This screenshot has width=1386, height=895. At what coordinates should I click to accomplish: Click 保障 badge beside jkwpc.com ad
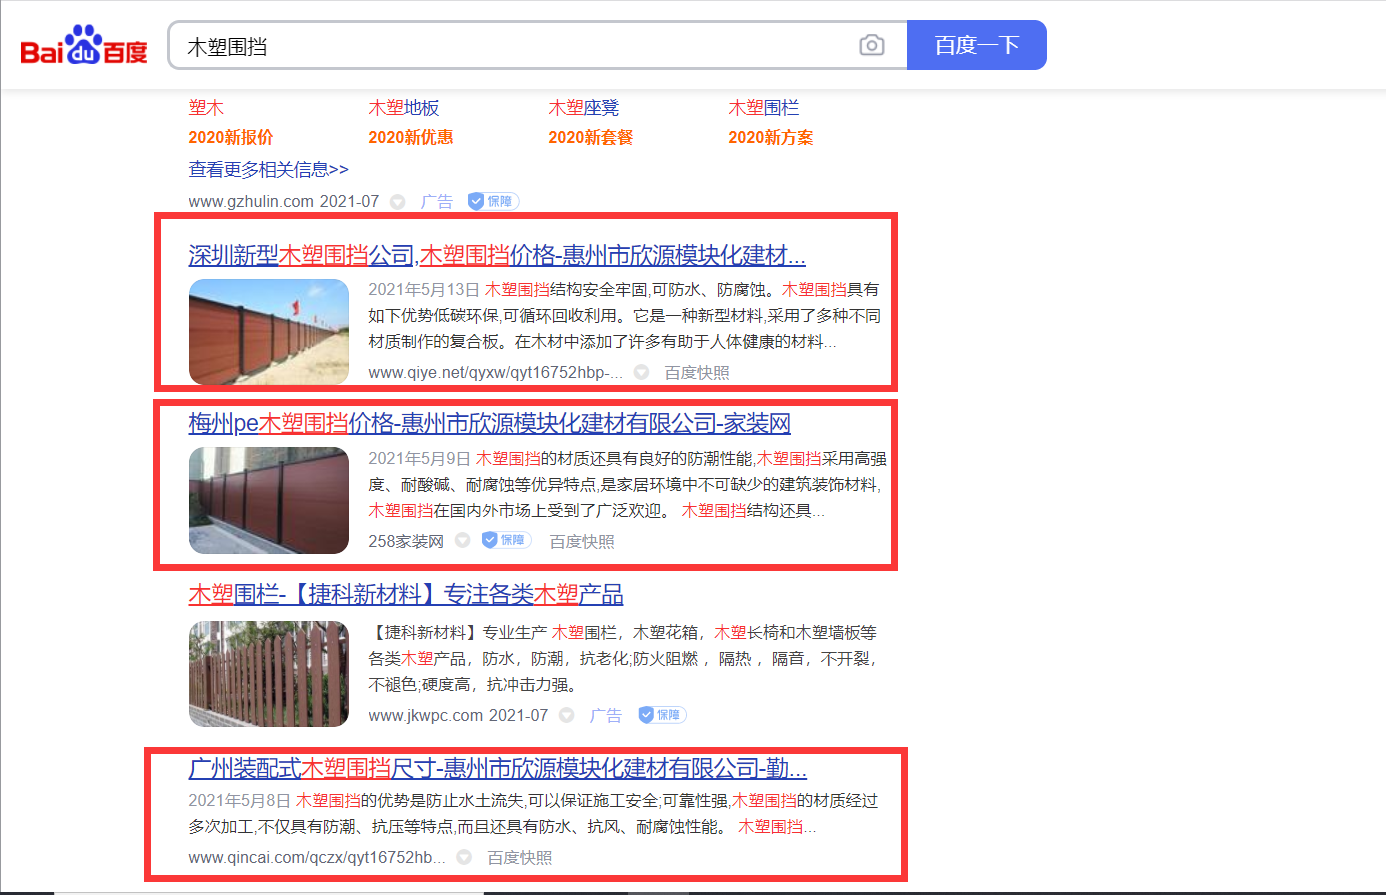[x=662, y=715]
